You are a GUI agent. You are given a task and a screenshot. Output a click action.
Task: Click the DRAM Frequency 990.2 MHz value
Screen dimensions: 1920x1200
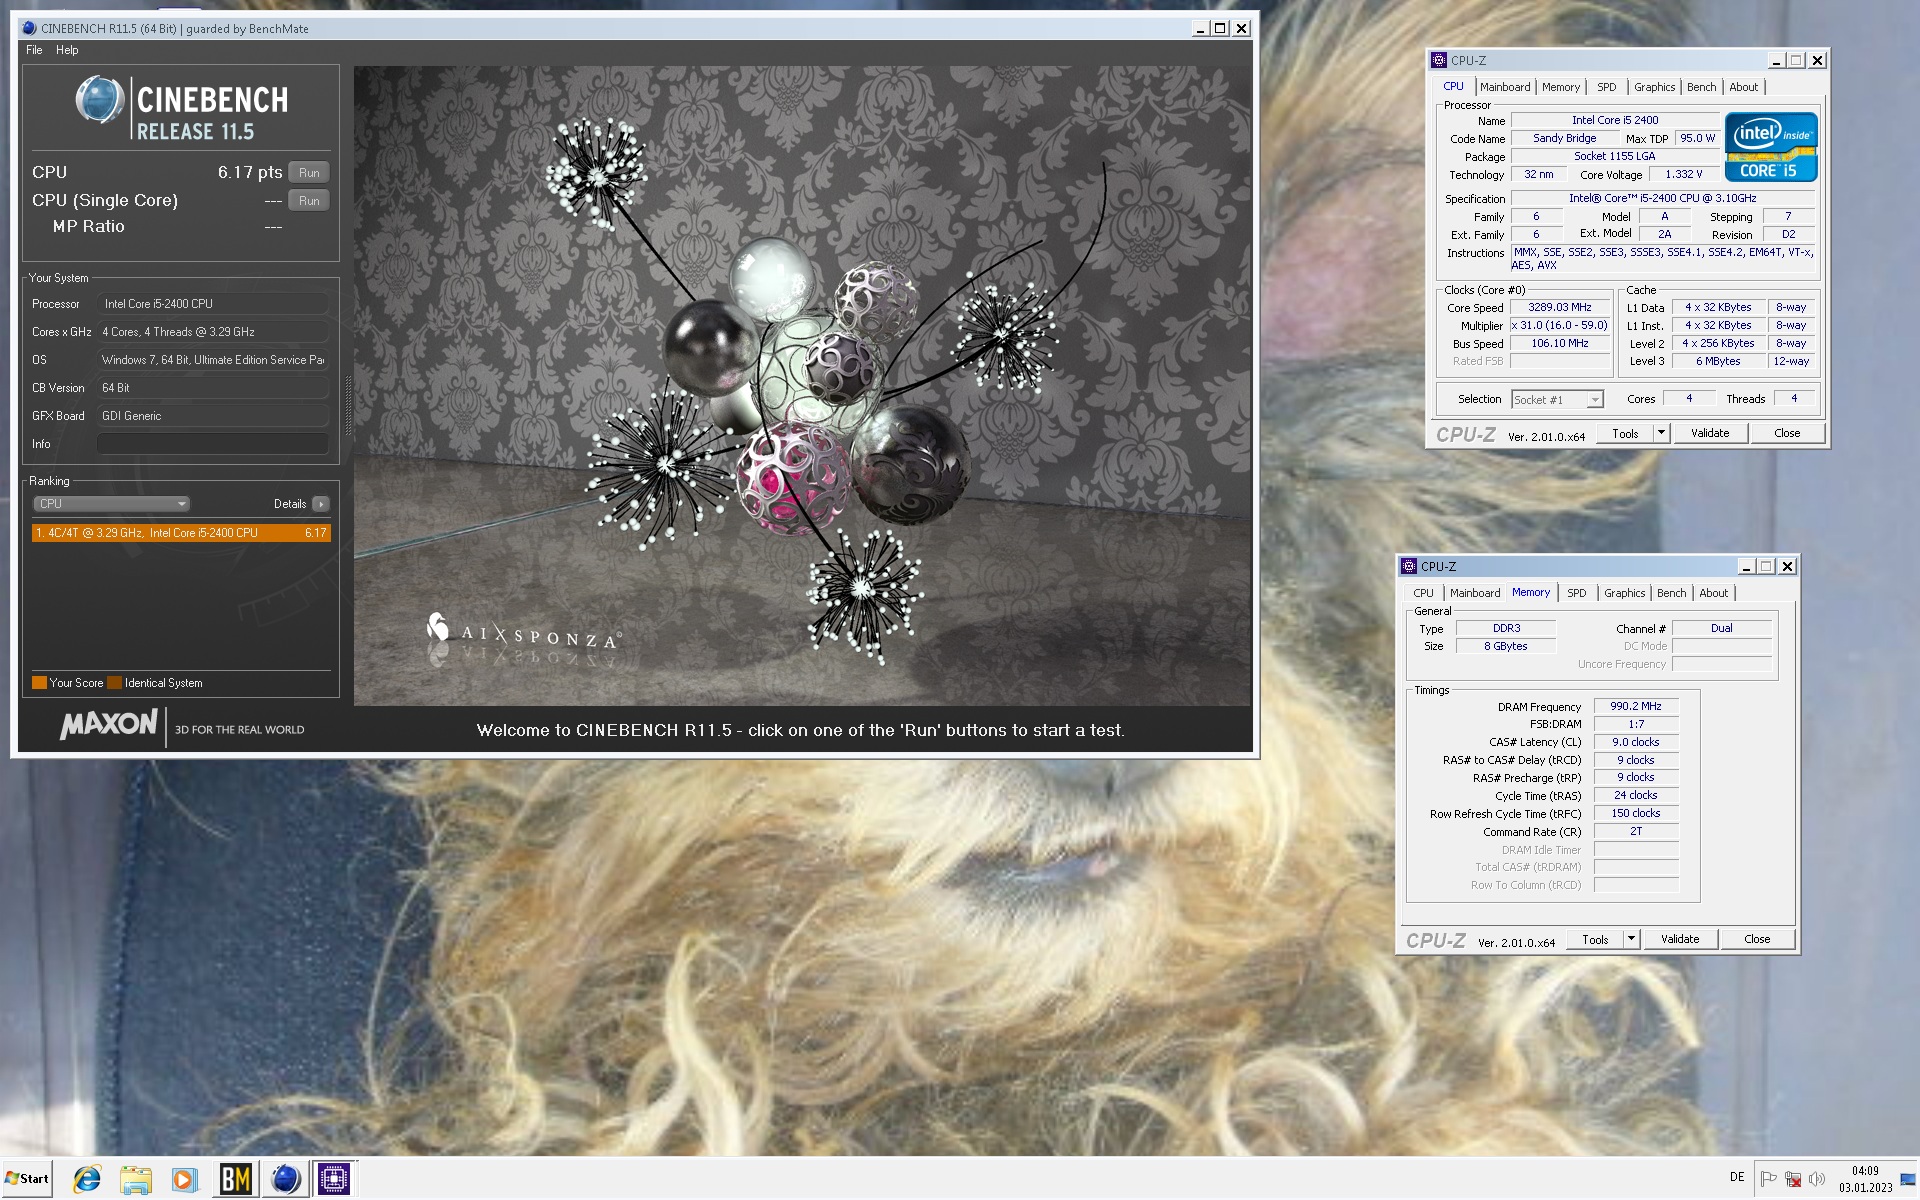pyautogui.click(x=1636, y=706)
